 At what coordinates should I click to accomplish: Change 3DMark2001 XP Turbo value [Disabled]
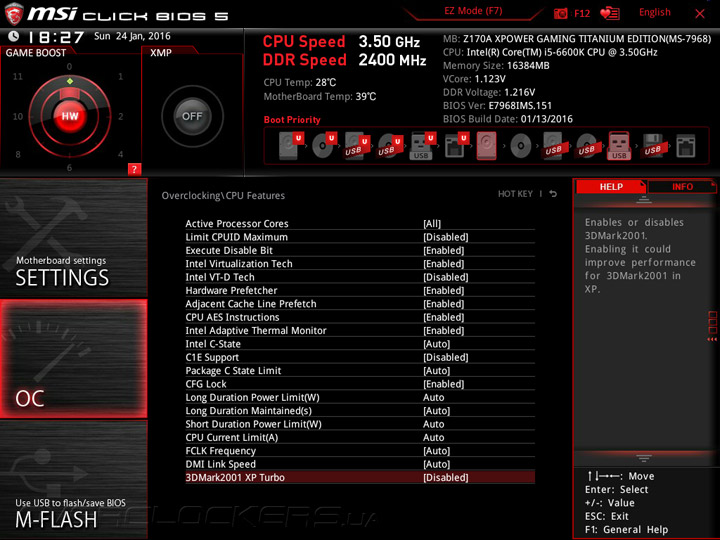click(x=445, y=477)
